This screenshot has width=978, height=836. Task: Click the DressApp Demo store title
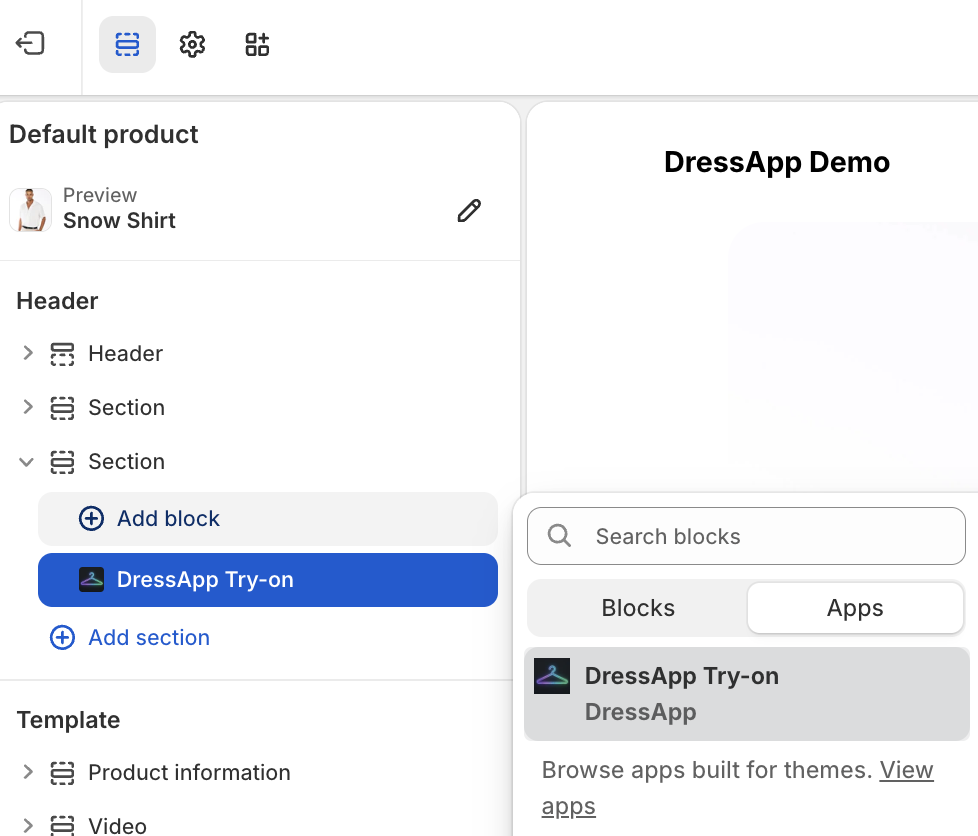coord(777,162)
